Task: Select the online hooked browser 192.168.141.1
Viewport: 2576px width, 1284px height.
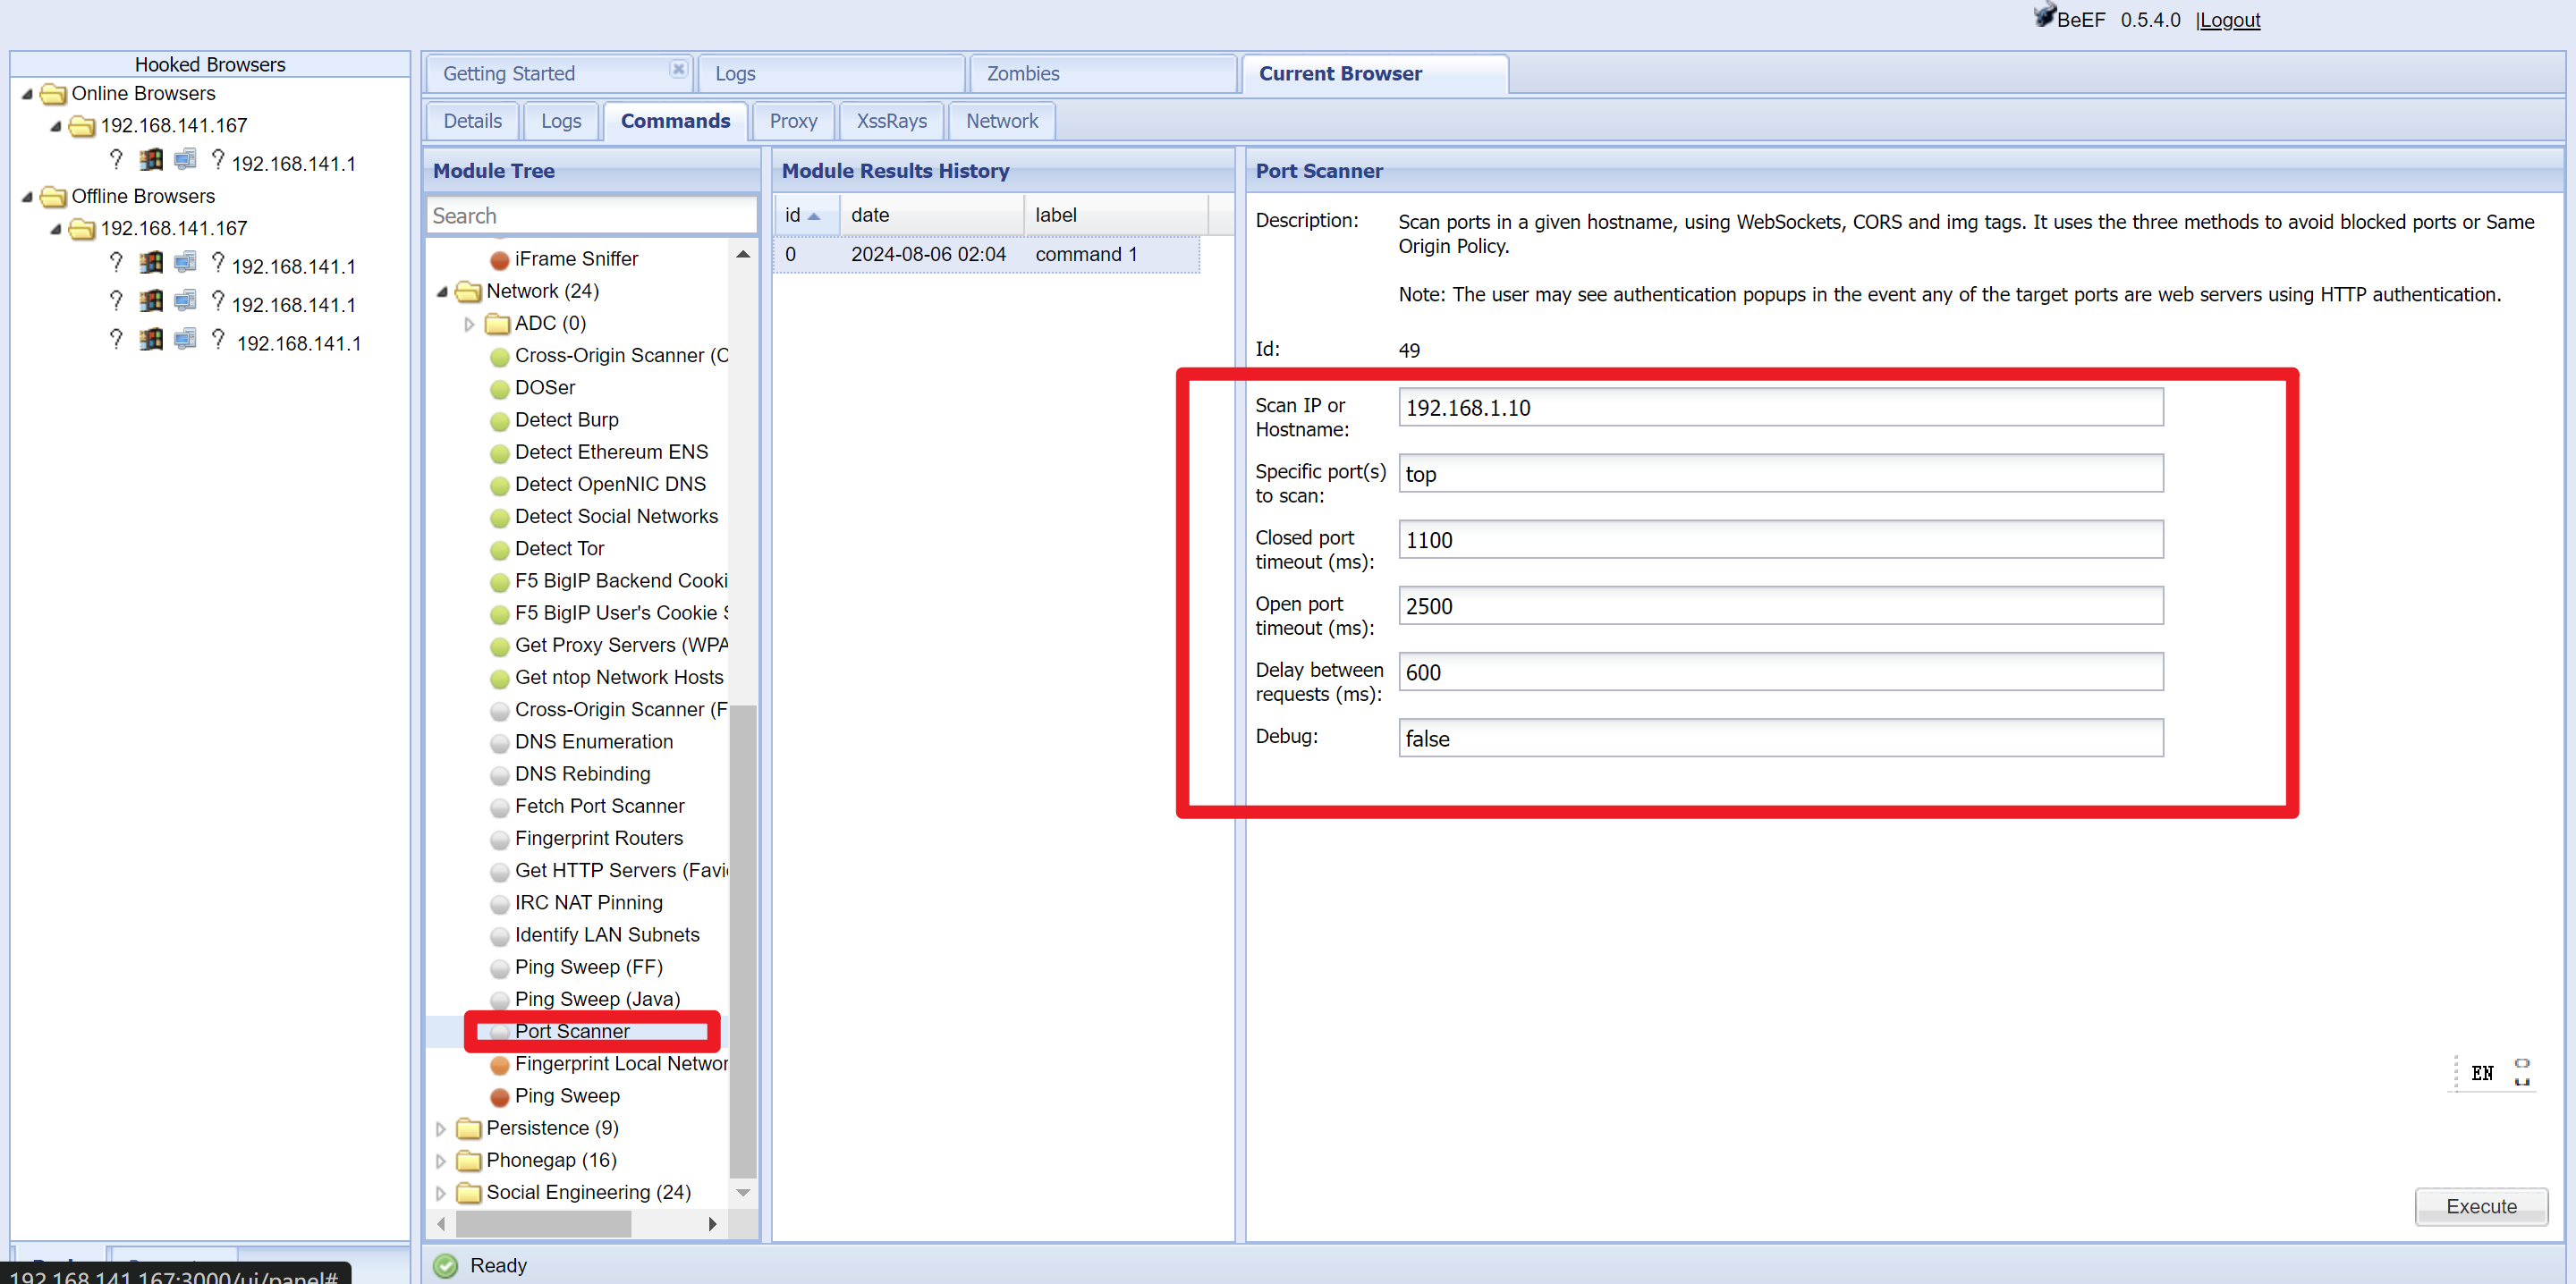Action: click(293, 164)
